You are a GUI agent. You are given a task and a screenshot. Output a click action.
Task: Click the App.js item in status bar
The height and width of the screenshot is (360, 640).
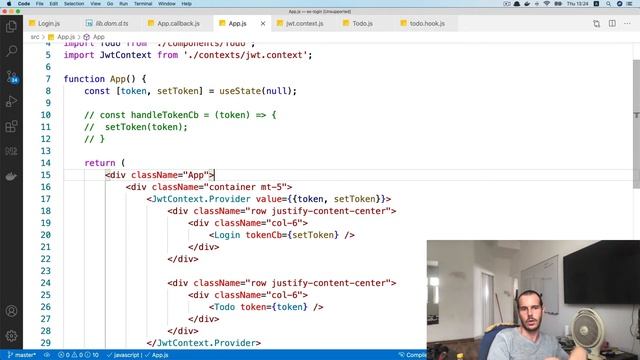click(x=156, y=355)
